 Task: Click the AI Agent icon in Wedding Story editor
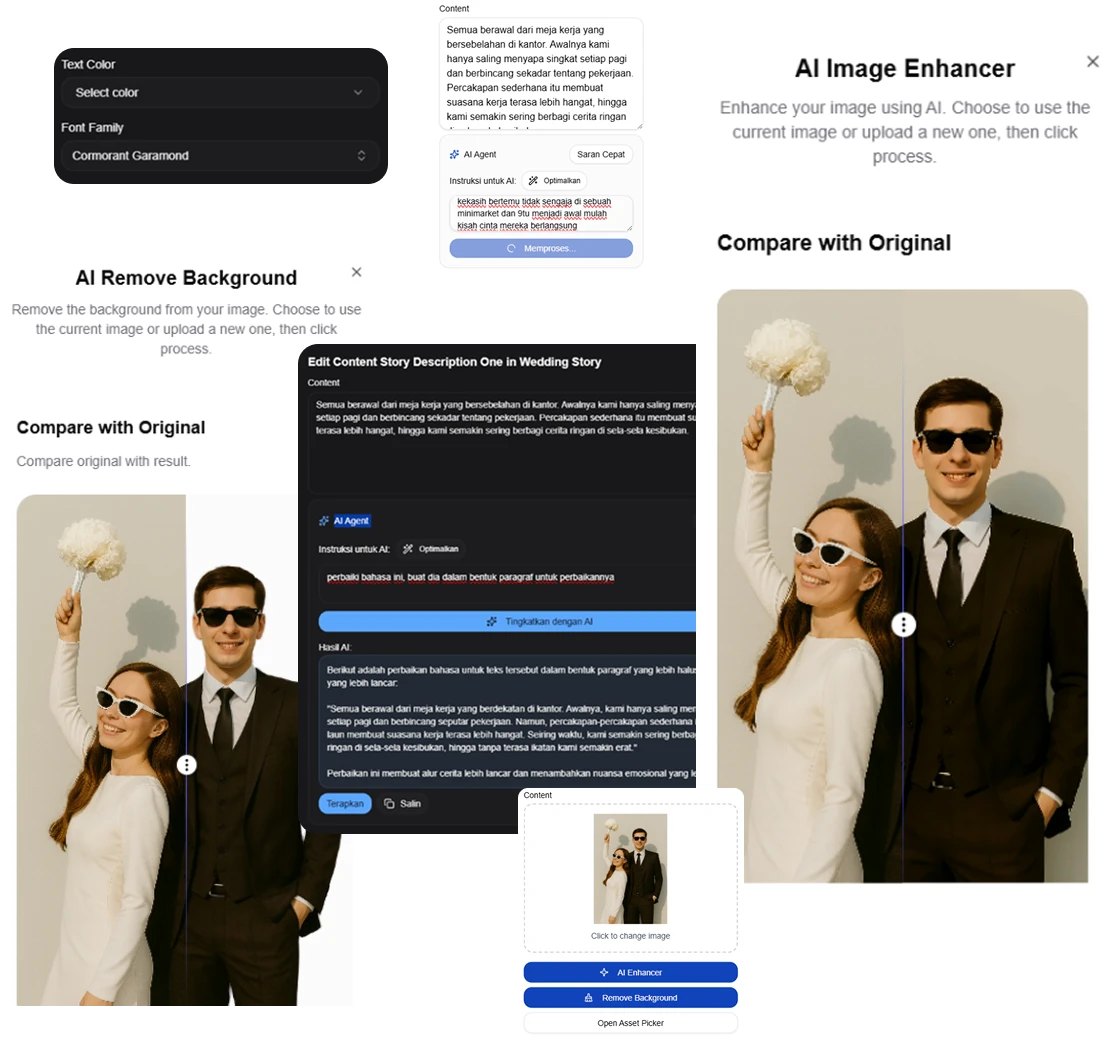click(x=324, y=521)
